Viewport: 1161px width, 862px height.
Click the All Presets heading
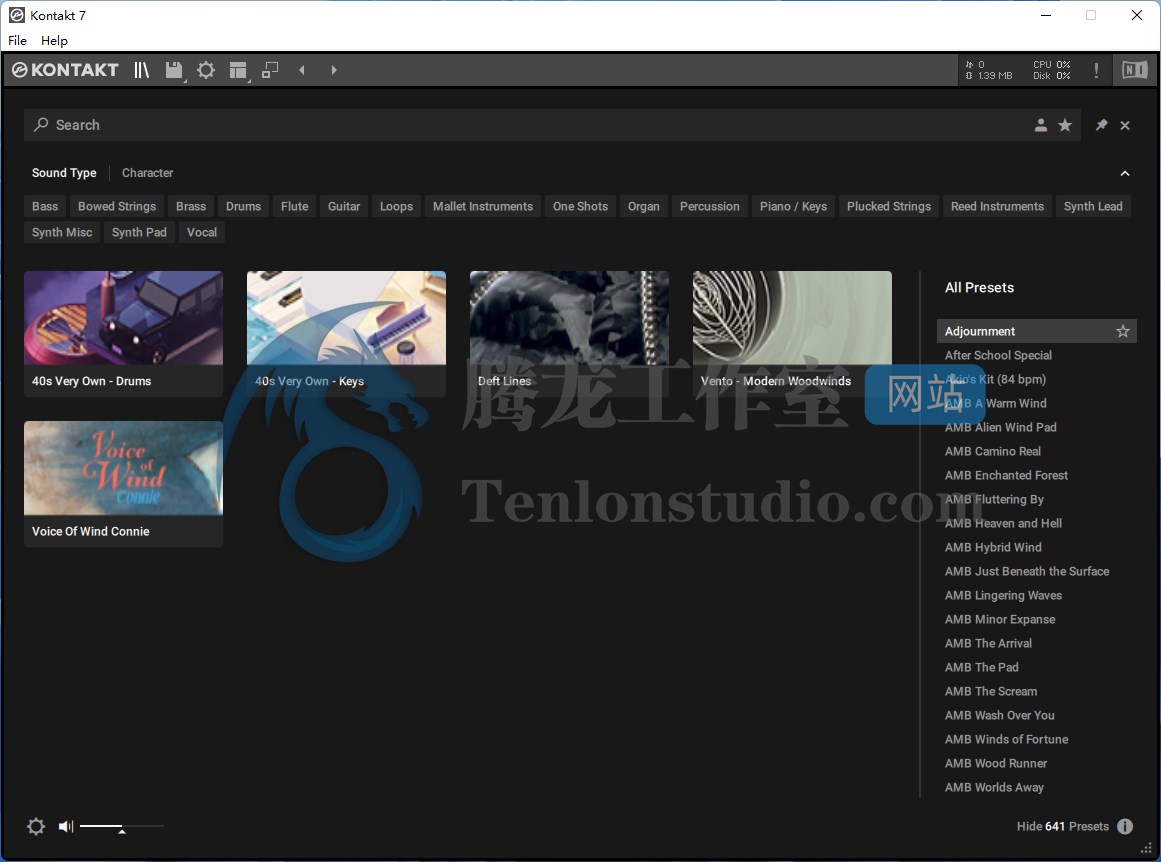point(979,288)
